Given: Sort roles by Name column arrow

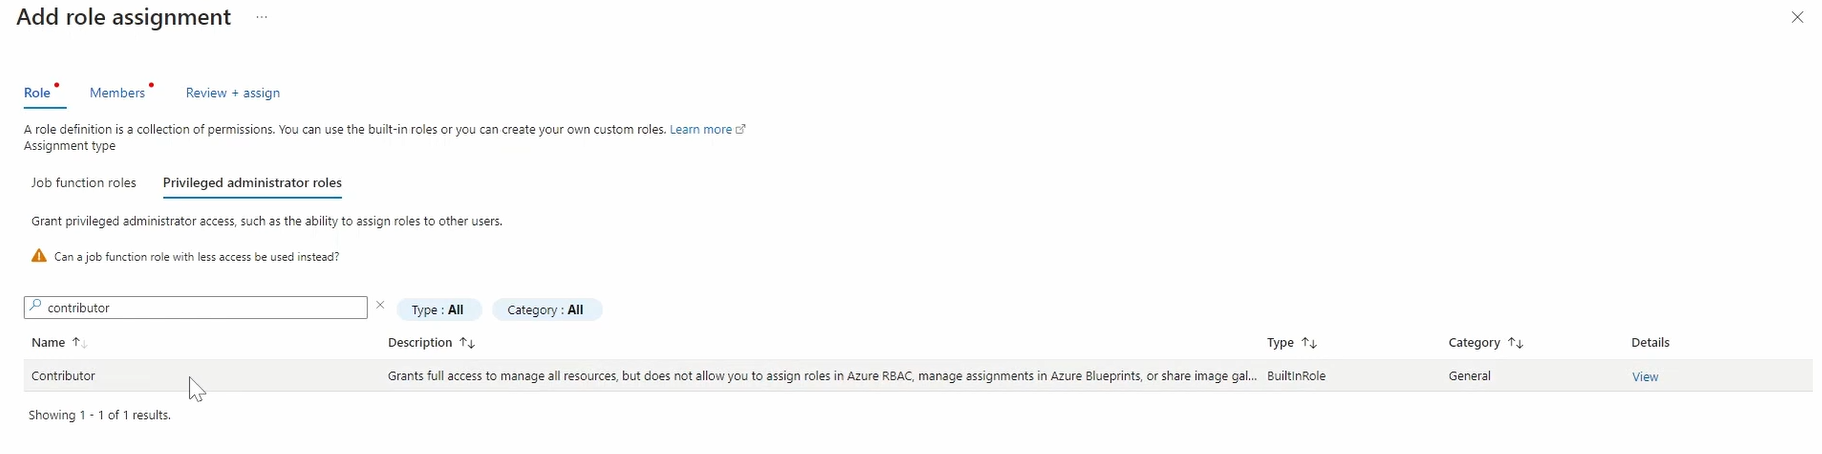Looking at the screenshot, I should [79, 343].
